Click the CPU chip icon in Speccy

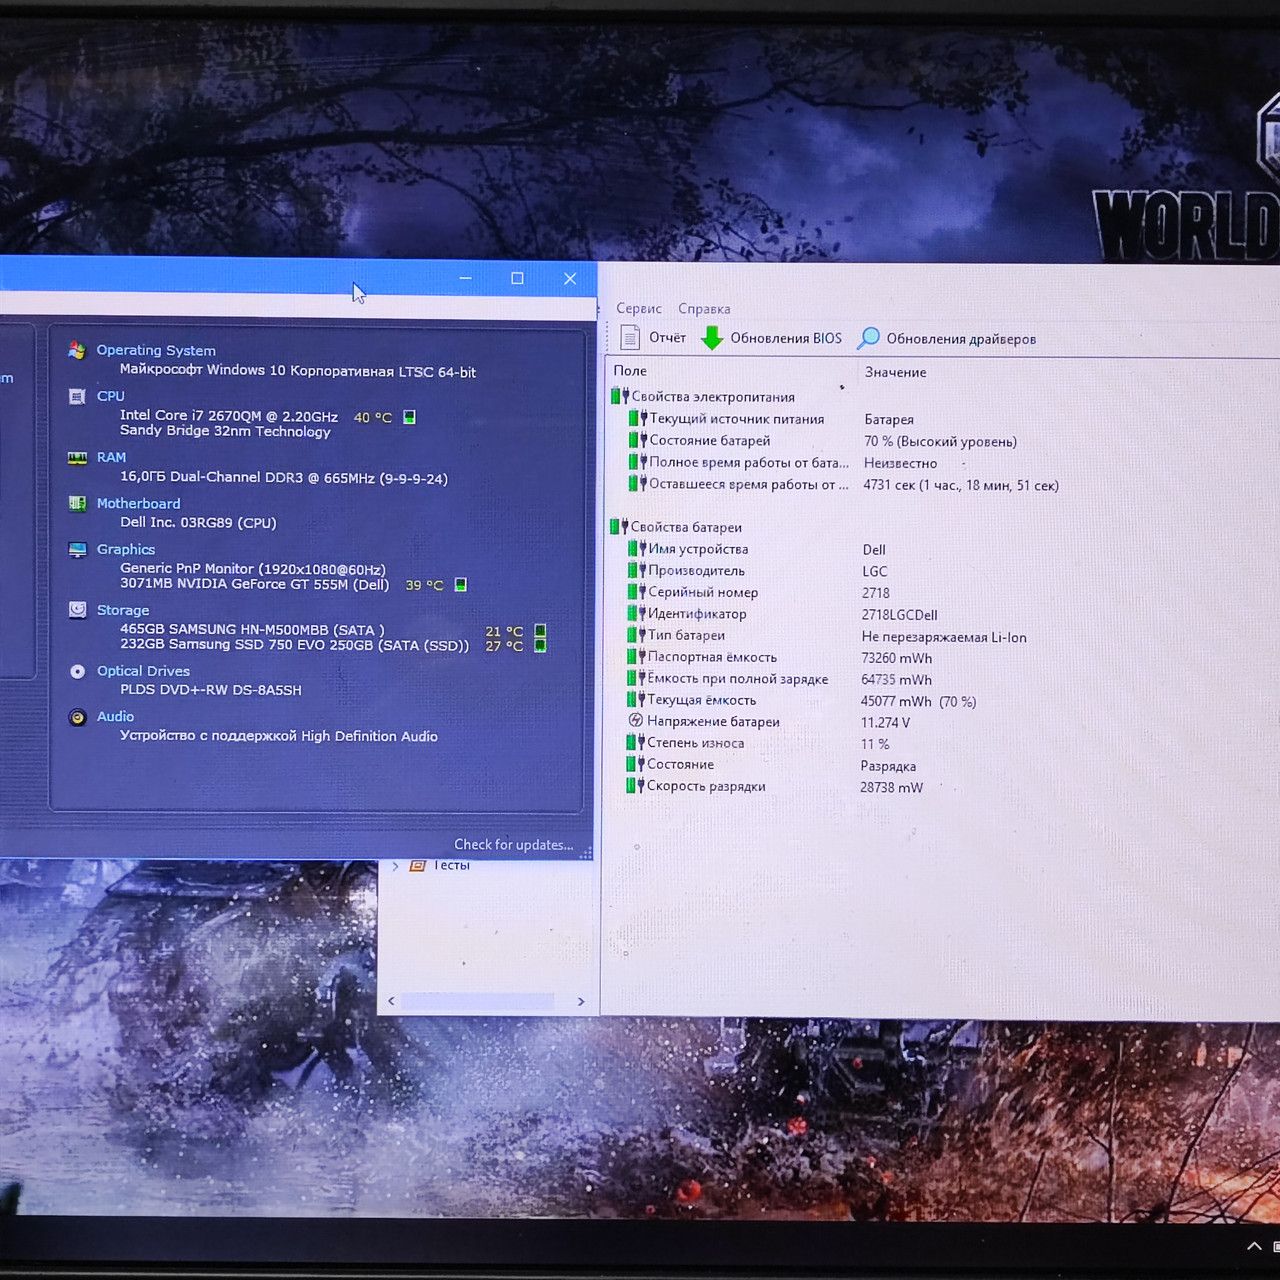click(77, 397)
